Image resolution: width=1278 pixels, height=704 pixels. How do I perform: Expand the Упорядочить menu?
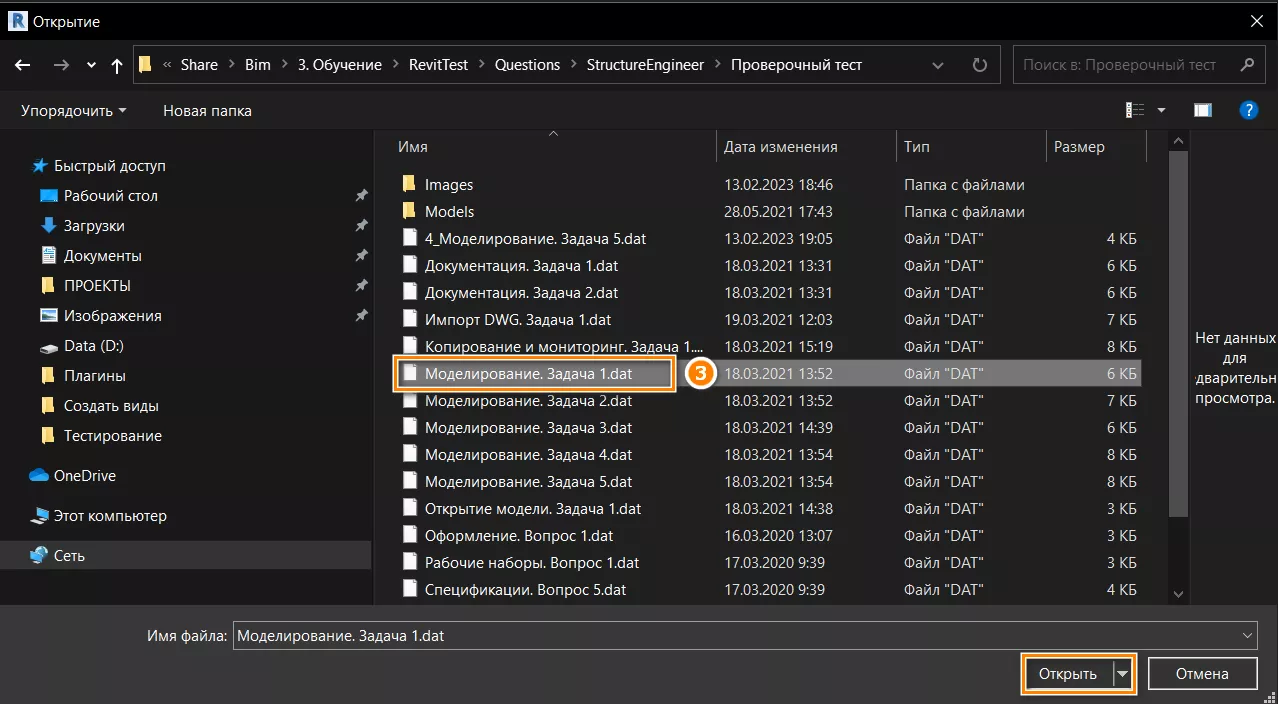point(73,111)
